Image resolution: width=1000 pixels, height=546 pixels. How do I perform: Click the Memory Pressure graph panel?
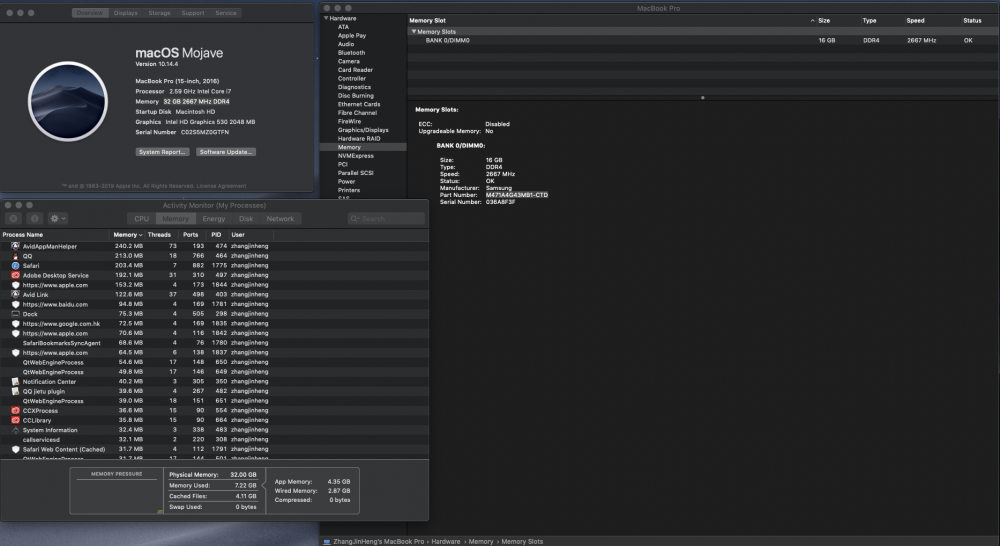click(x=117, y=491)
